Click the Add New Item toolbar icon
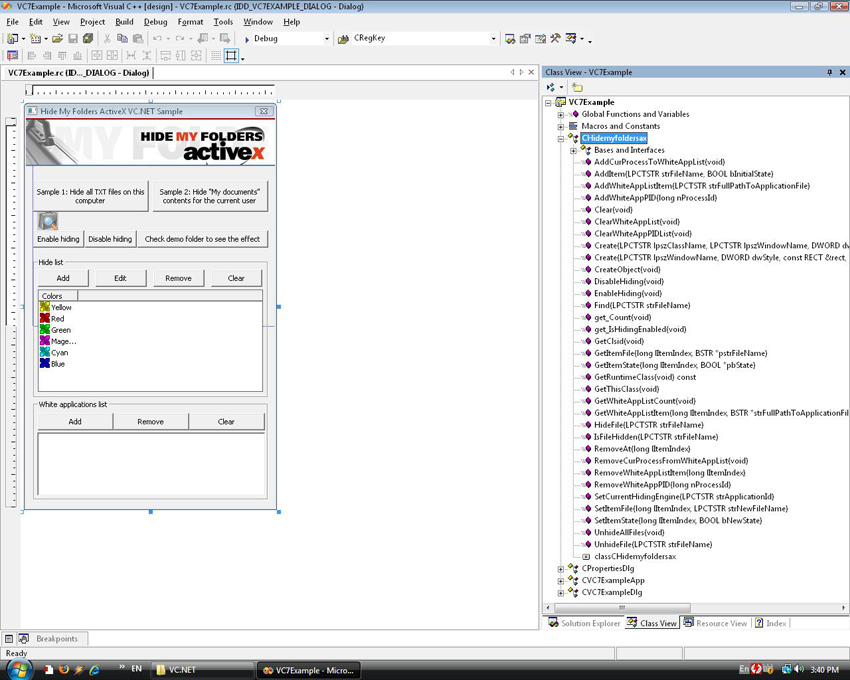This screenshot has height=680, width=850. tap(35, 39)
